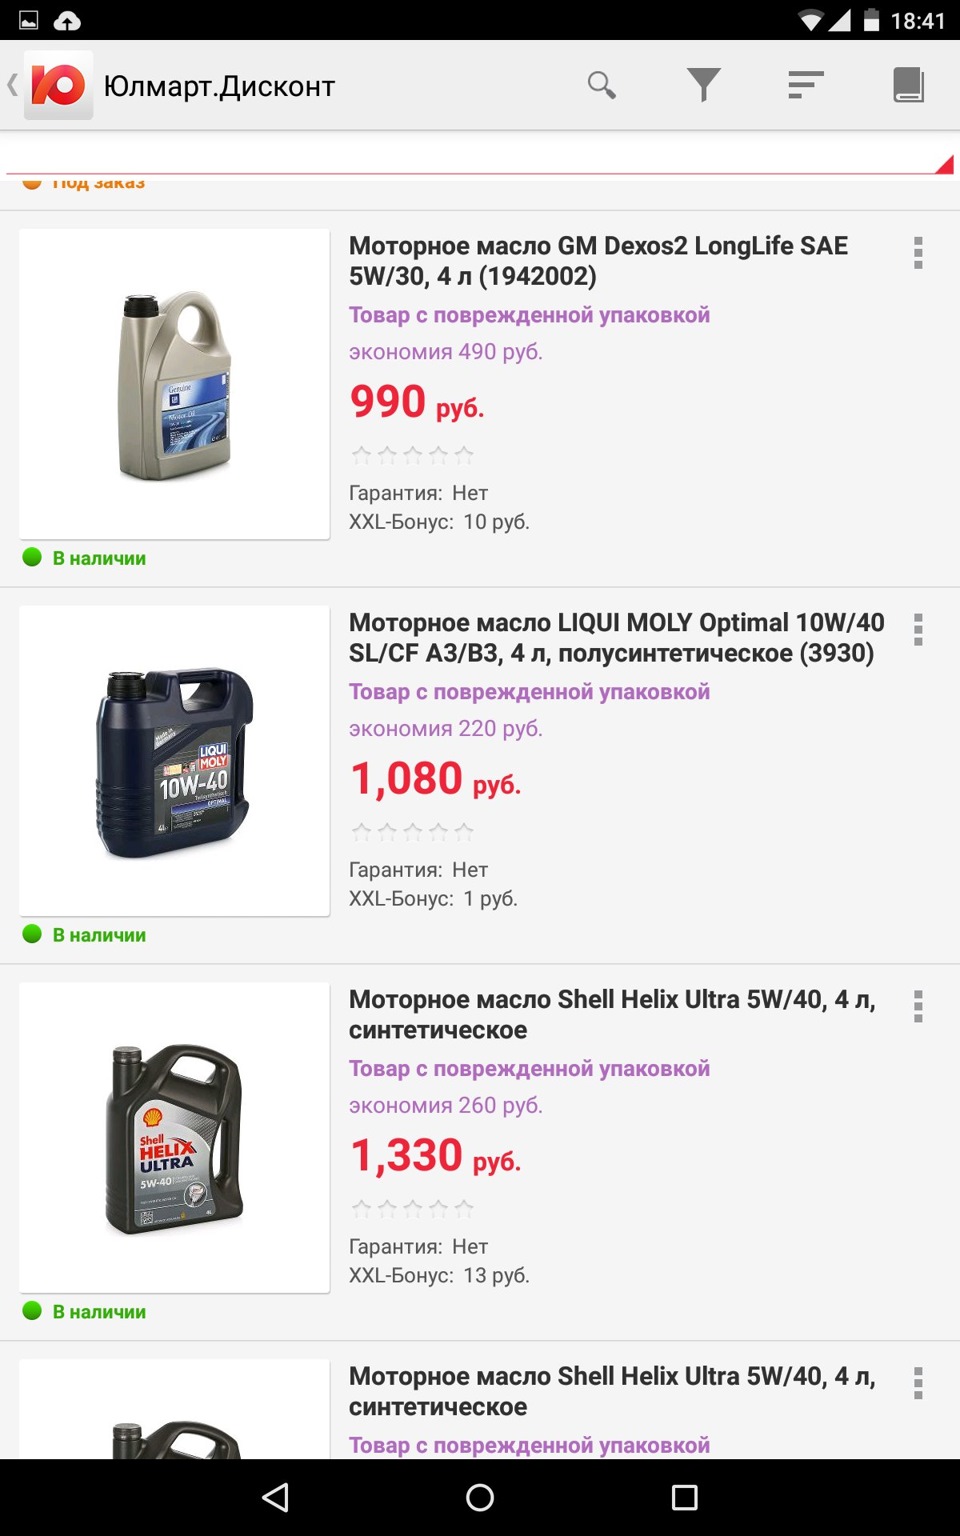Tap the 1,330 руб. price
This screenshot has height=1536, width=960.
tap(435, 1157)
